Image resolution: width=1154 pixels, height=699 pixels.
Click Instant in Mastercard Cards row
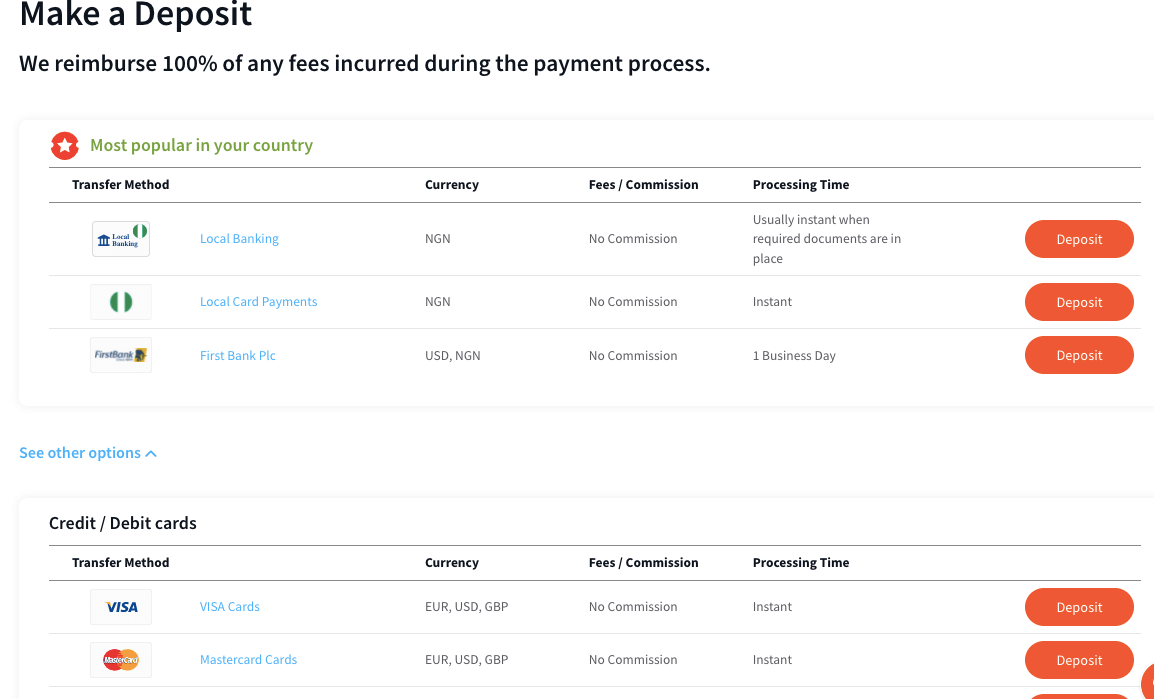click(x=772, y=659)
